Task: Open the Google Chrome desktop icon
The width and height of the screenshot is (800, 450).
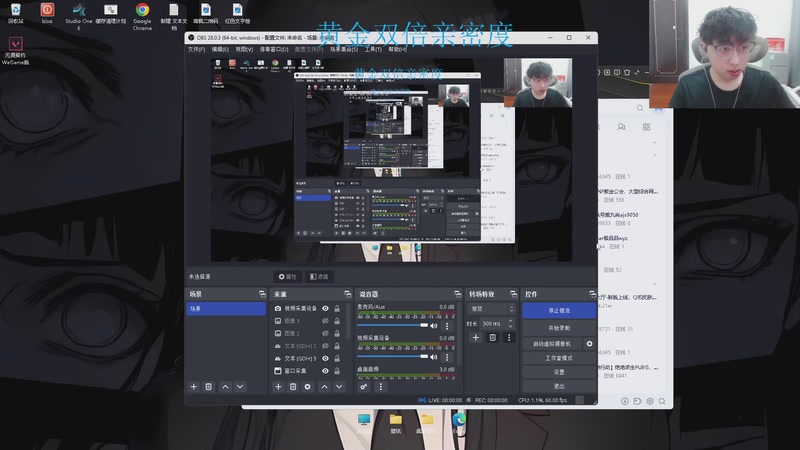Action: tap(142, 16)
